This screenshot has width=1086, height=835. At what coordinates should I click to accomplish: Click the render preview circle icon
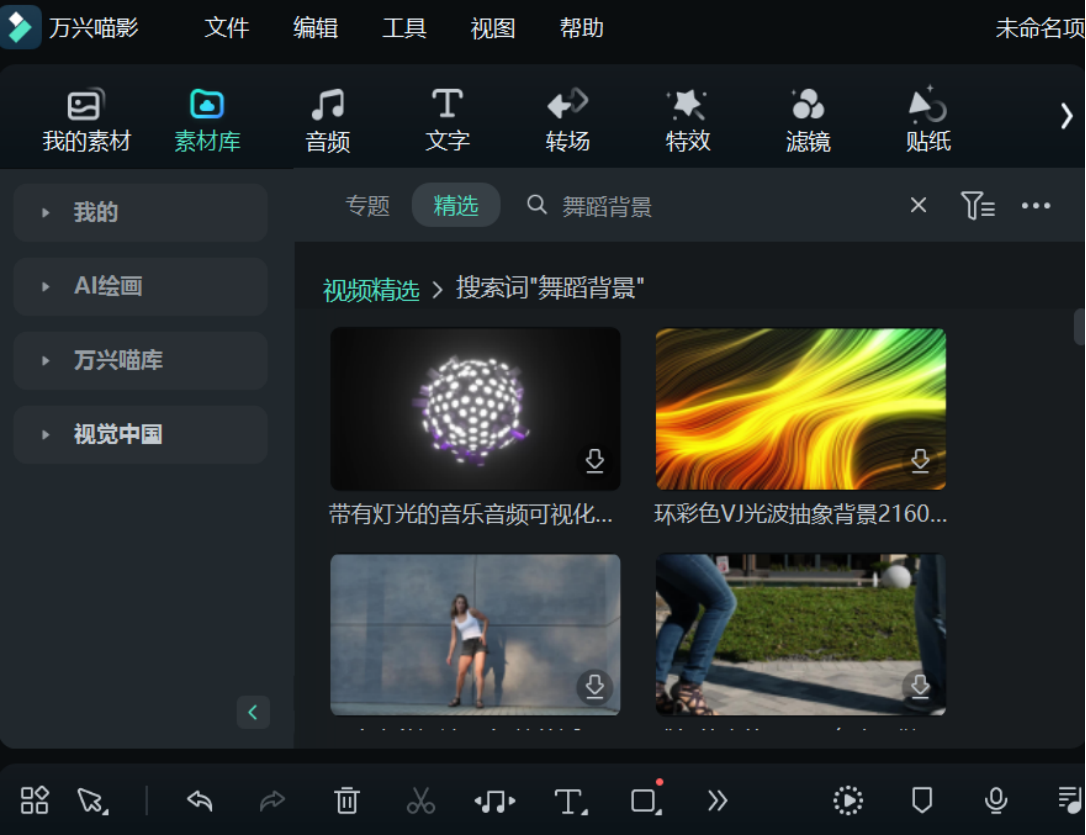pyautogui.click(x=848, y=800)
